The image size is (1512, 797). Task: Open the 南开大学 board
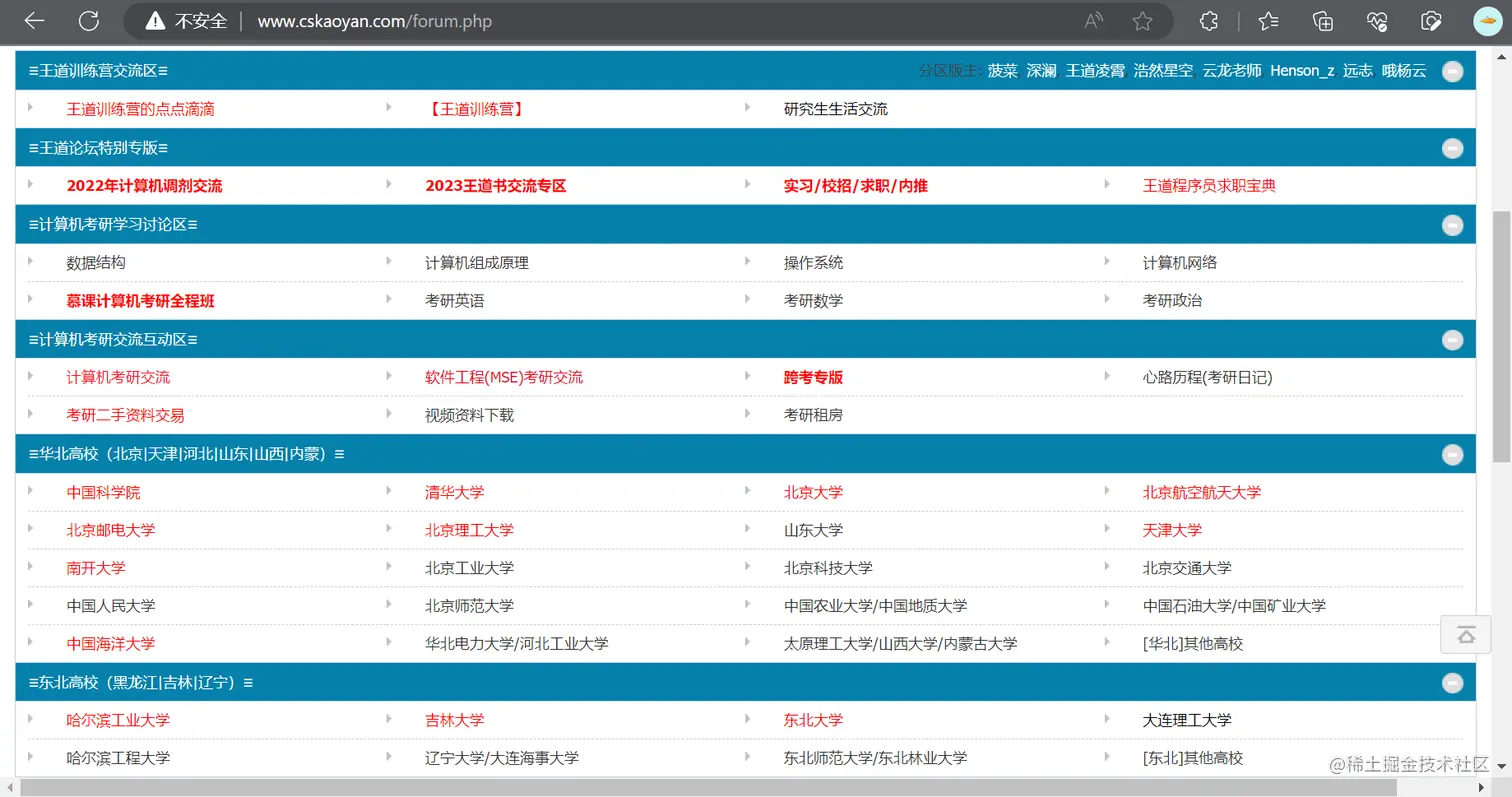(96, 568)
